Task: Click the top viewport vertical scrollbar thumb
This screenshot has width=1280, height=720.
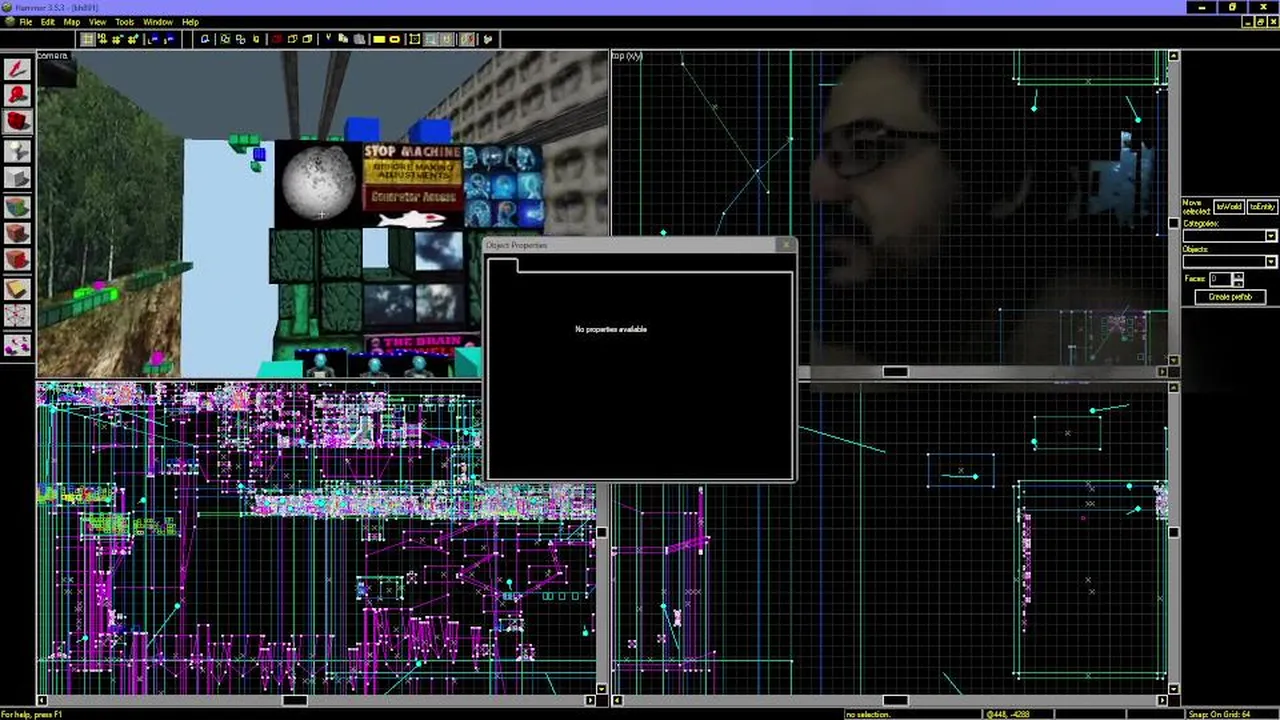Action: (x=1173, y=223)
